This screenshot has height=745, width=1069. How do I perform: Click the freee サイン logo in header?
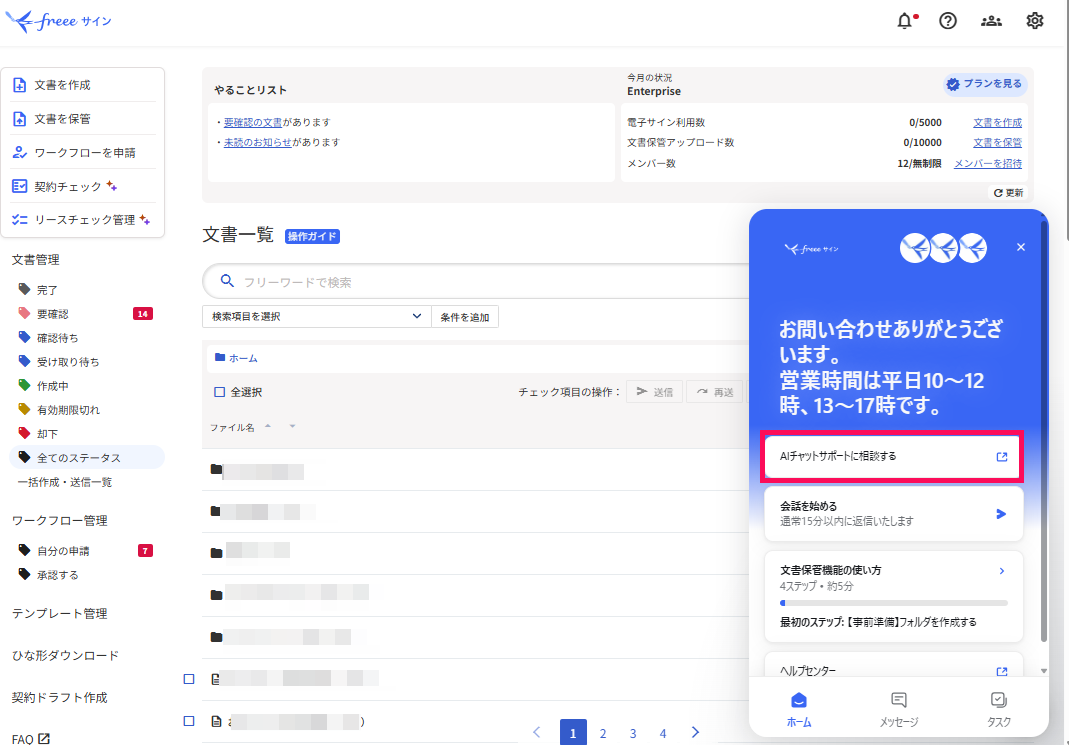59,21
